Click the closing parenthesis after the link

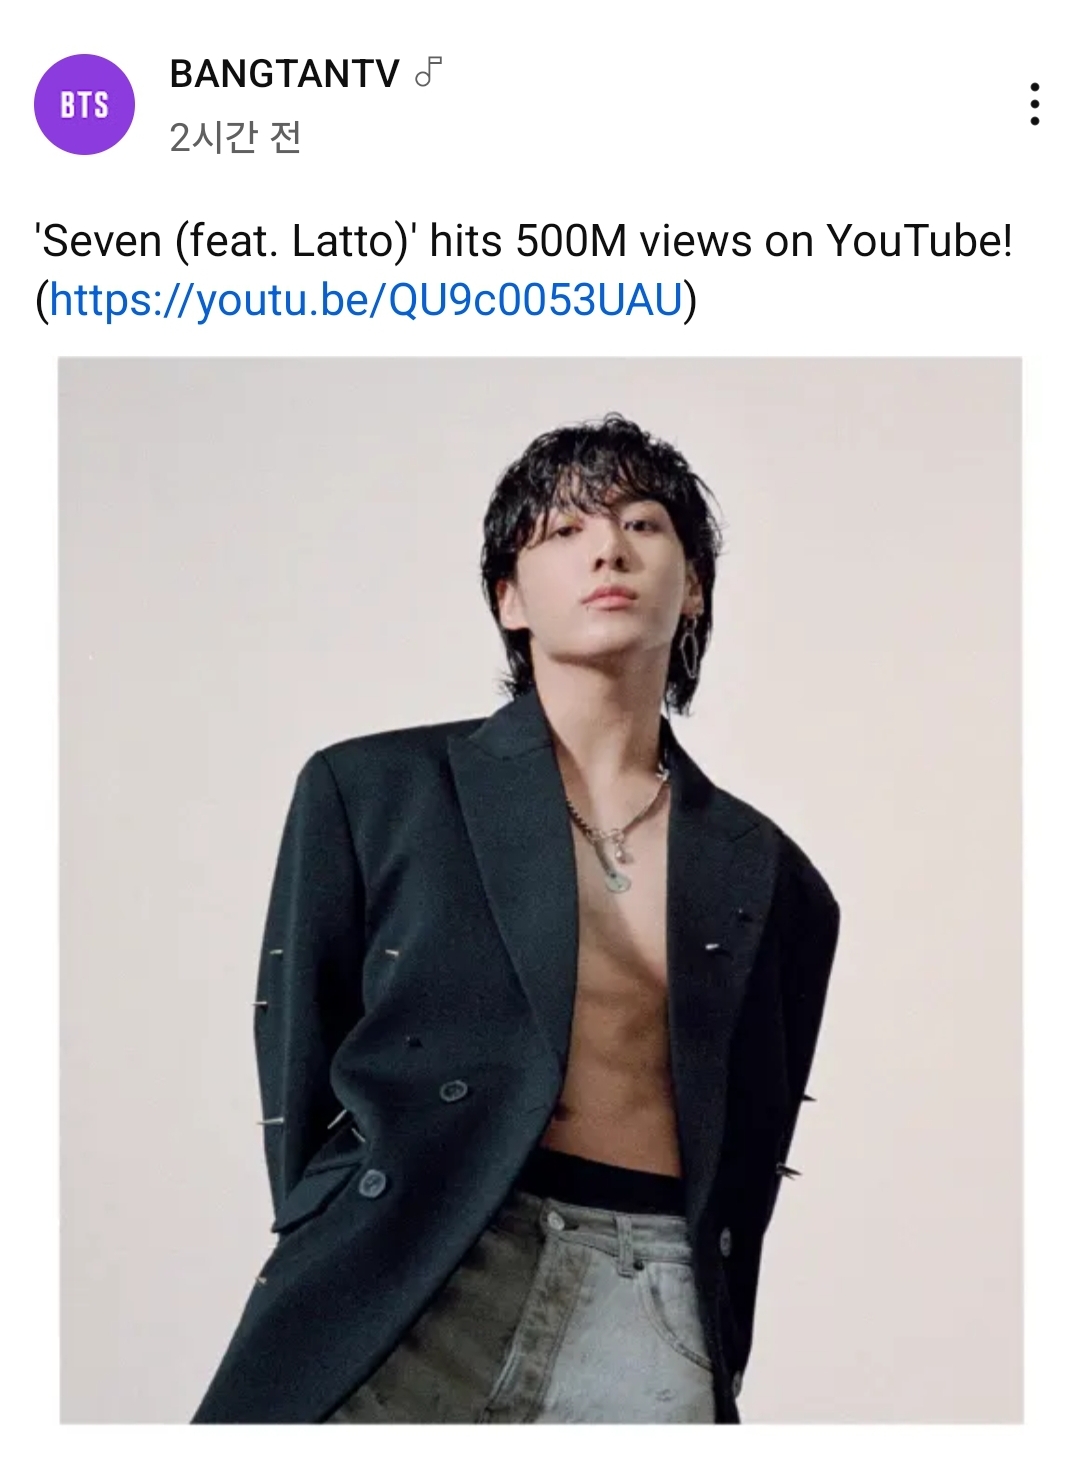click(691, 300)
